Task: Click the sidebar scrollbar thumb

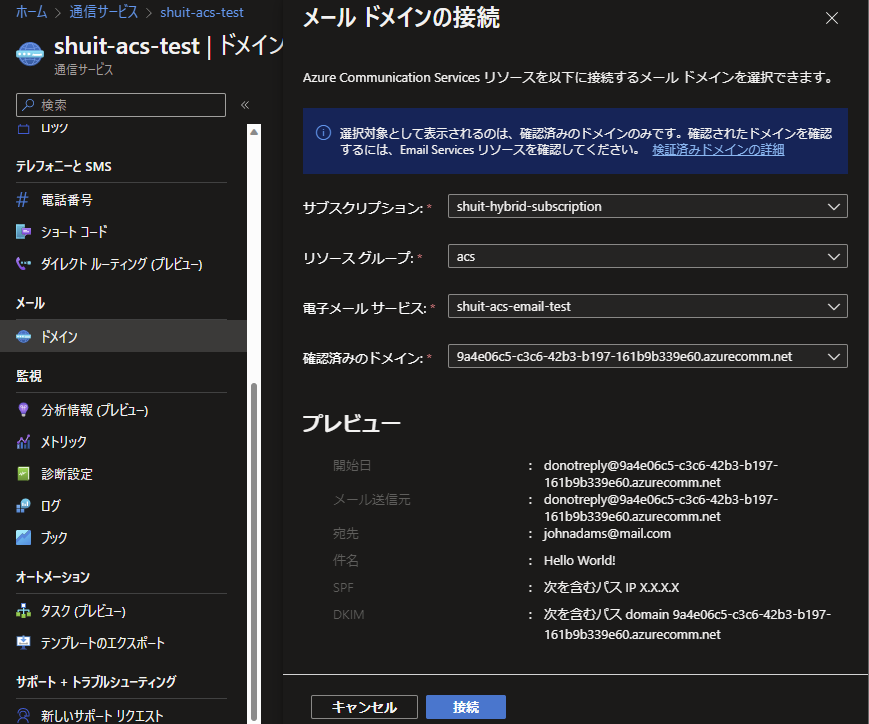Action: pyautogui.click(x=254, y=550)
